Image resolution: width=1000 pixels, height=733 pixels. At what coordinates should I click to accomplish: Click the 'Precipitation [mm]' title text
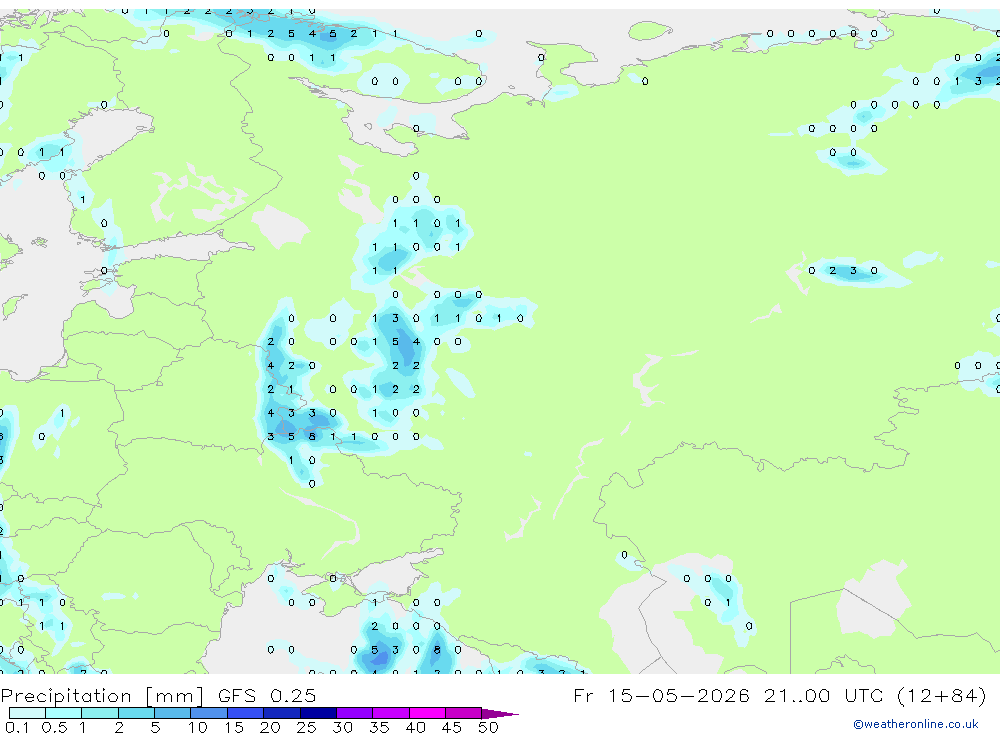(102, 696)
